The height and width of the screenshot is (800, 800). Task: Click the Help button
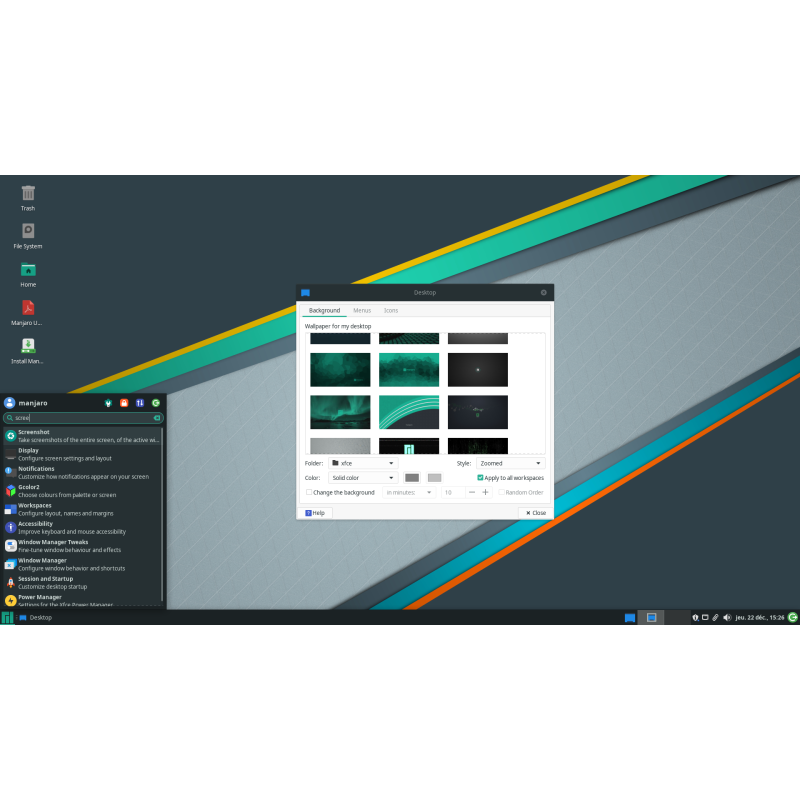coord(315,512)
